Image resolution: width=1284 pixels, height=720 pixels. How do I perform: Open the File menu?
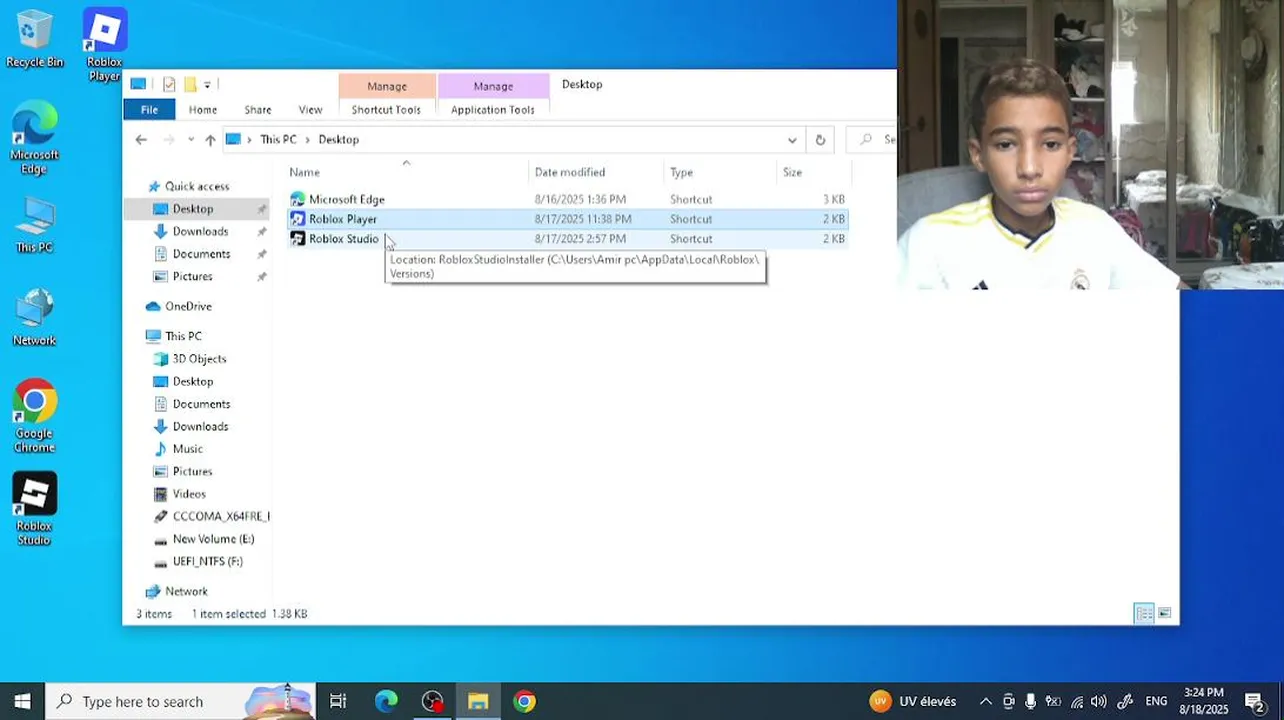tap(149, 110)
